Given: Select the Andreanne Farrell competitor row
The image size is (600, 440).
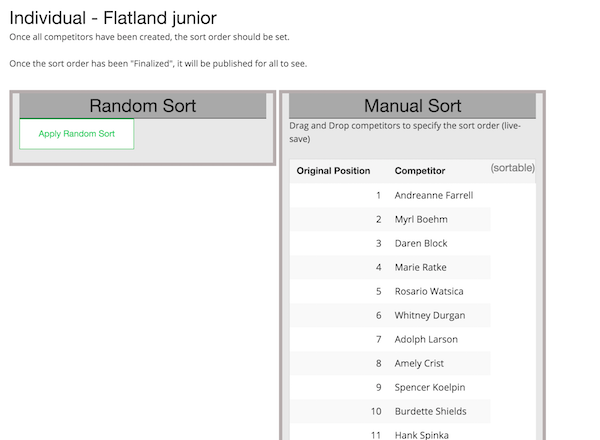Looking at the screenshot, I should pos(433,195).
